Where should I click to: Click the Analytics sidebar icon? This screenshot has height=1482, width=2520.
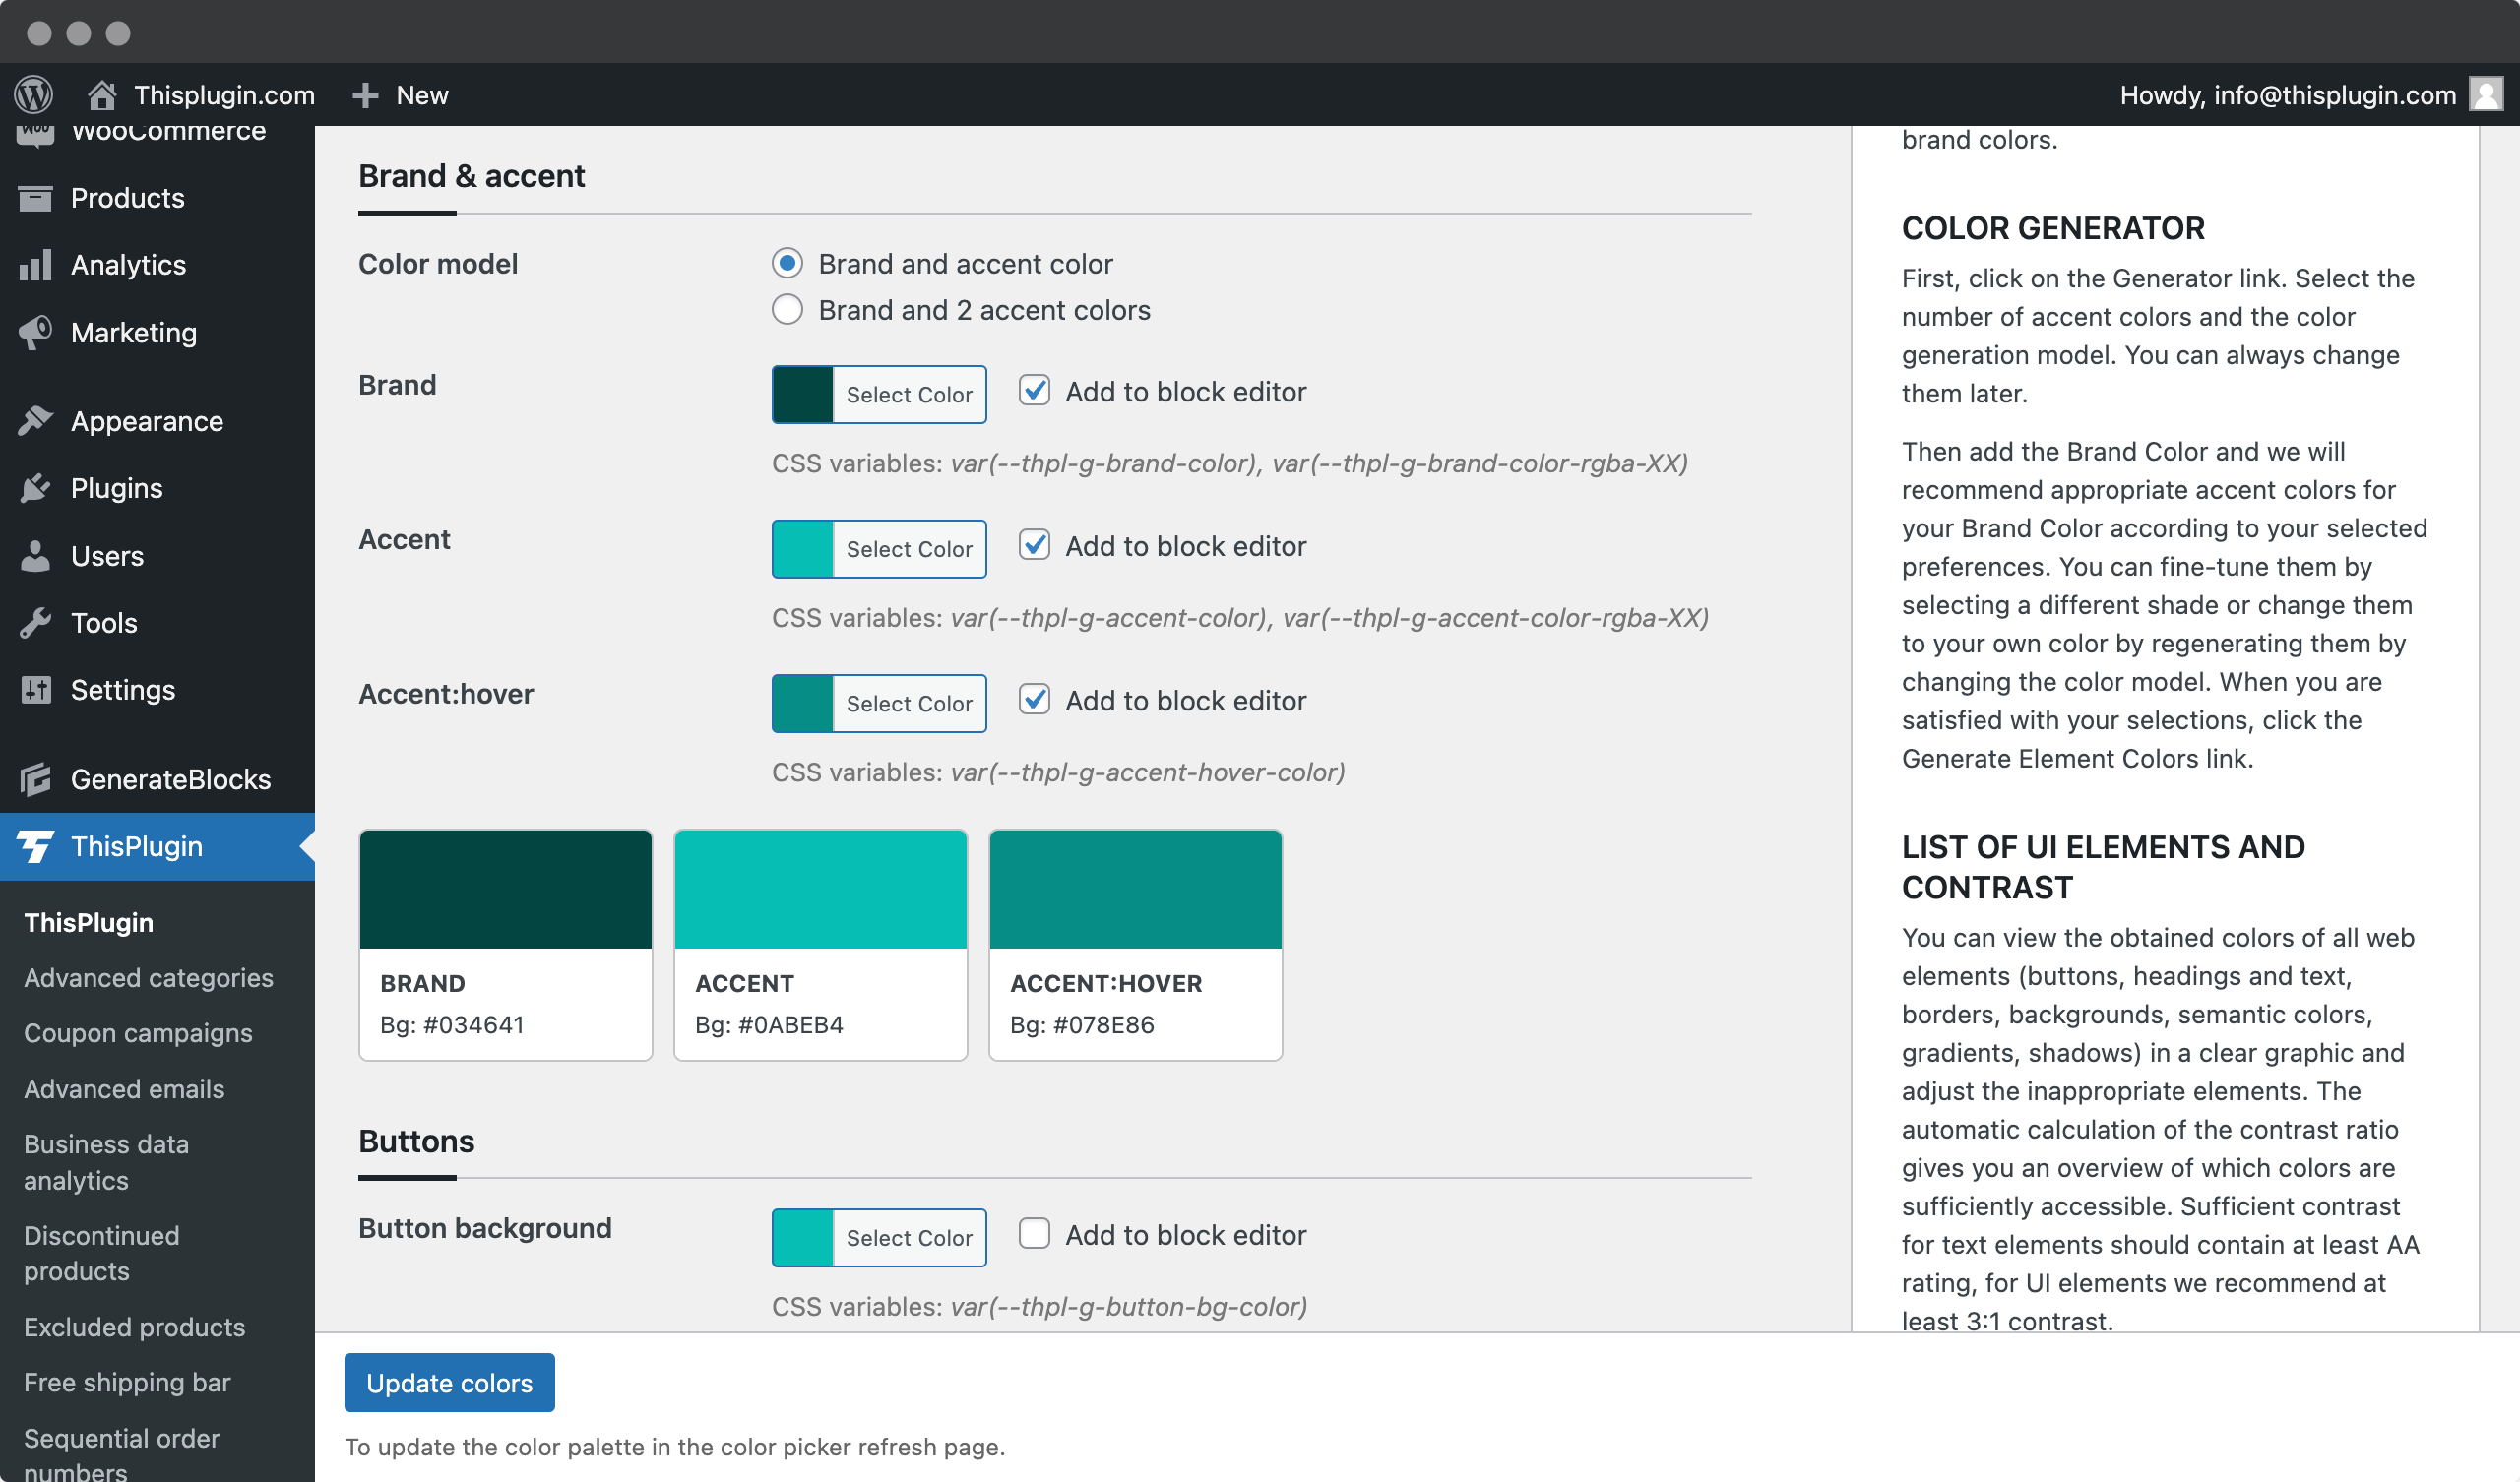coord(35,265)
